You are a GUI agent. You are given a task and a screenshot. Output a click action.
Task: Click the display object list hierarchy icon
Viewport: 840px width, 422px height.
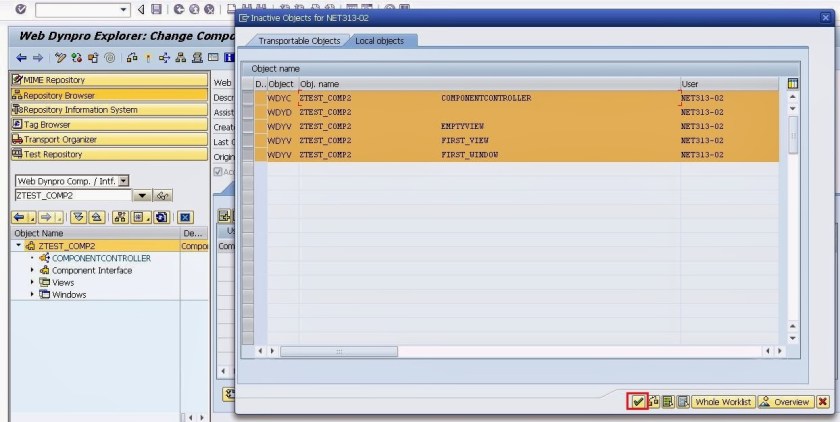point(181,57)
